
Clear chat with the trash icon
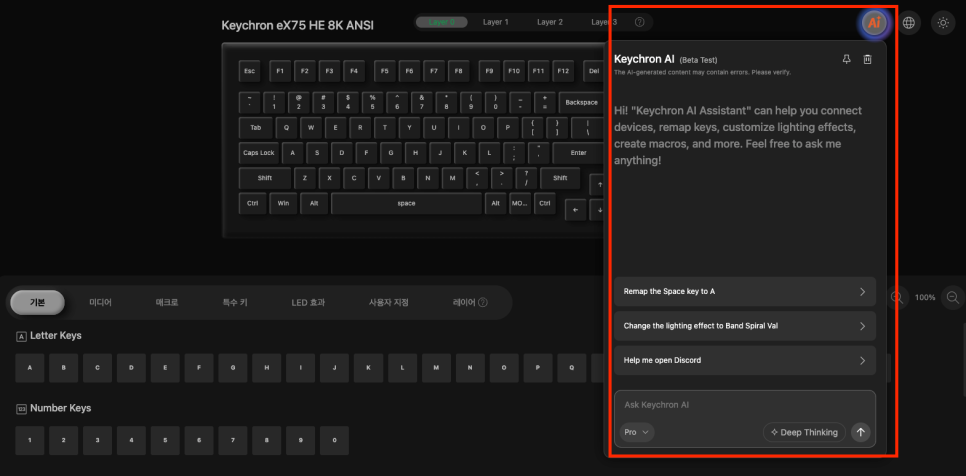coord(867,59)
